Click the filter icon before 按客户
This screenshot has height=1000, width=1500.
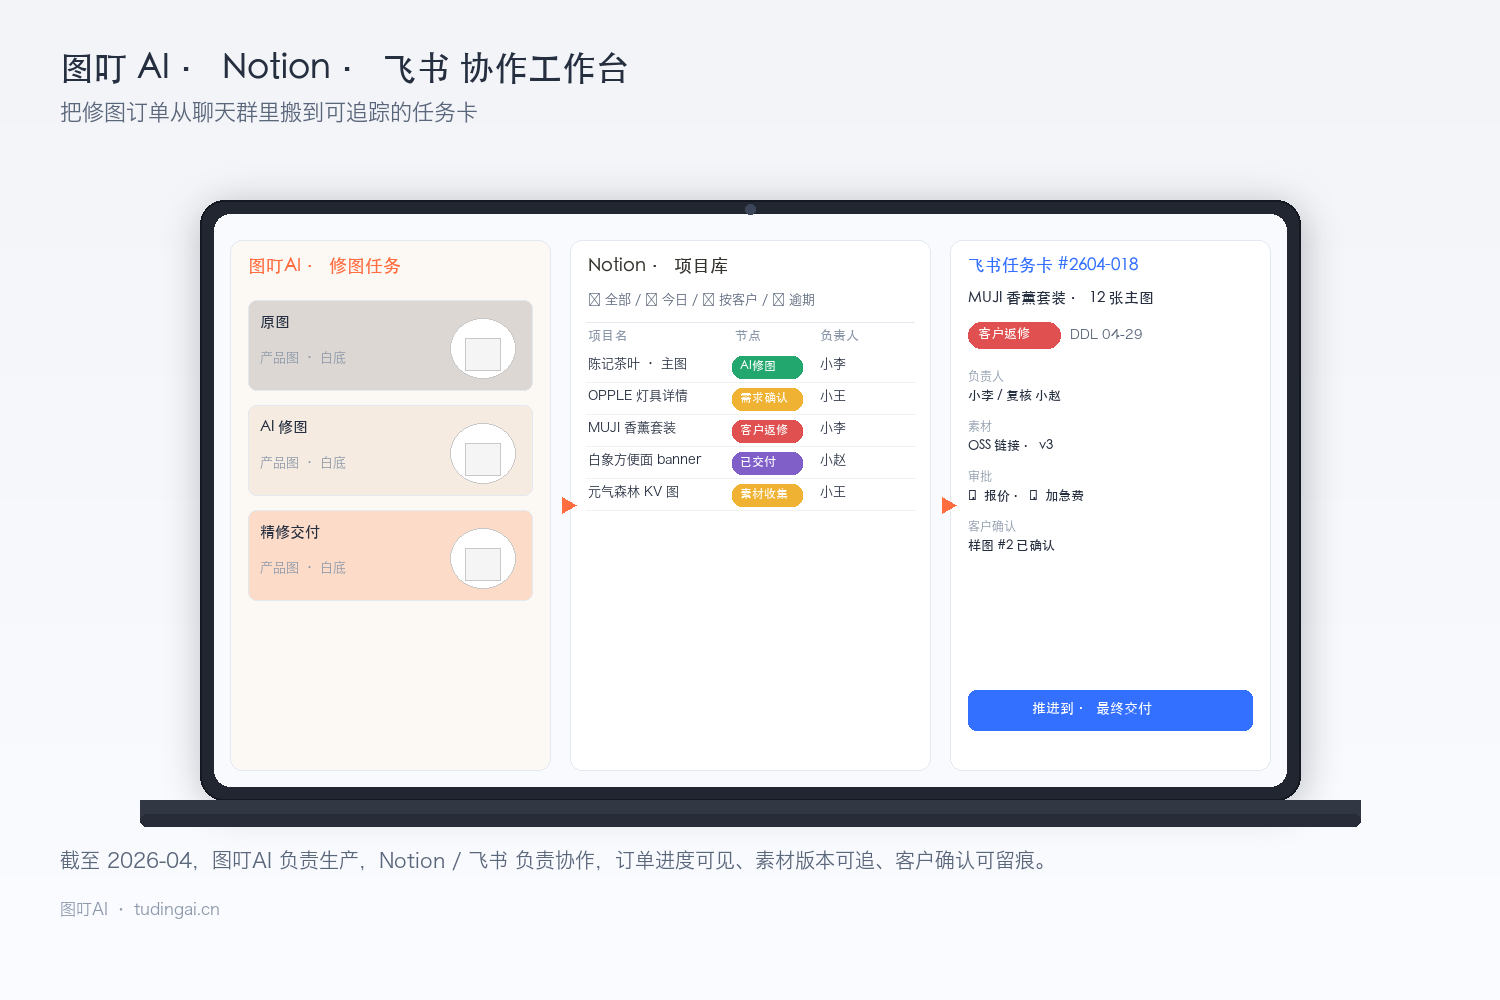[708, 299]
